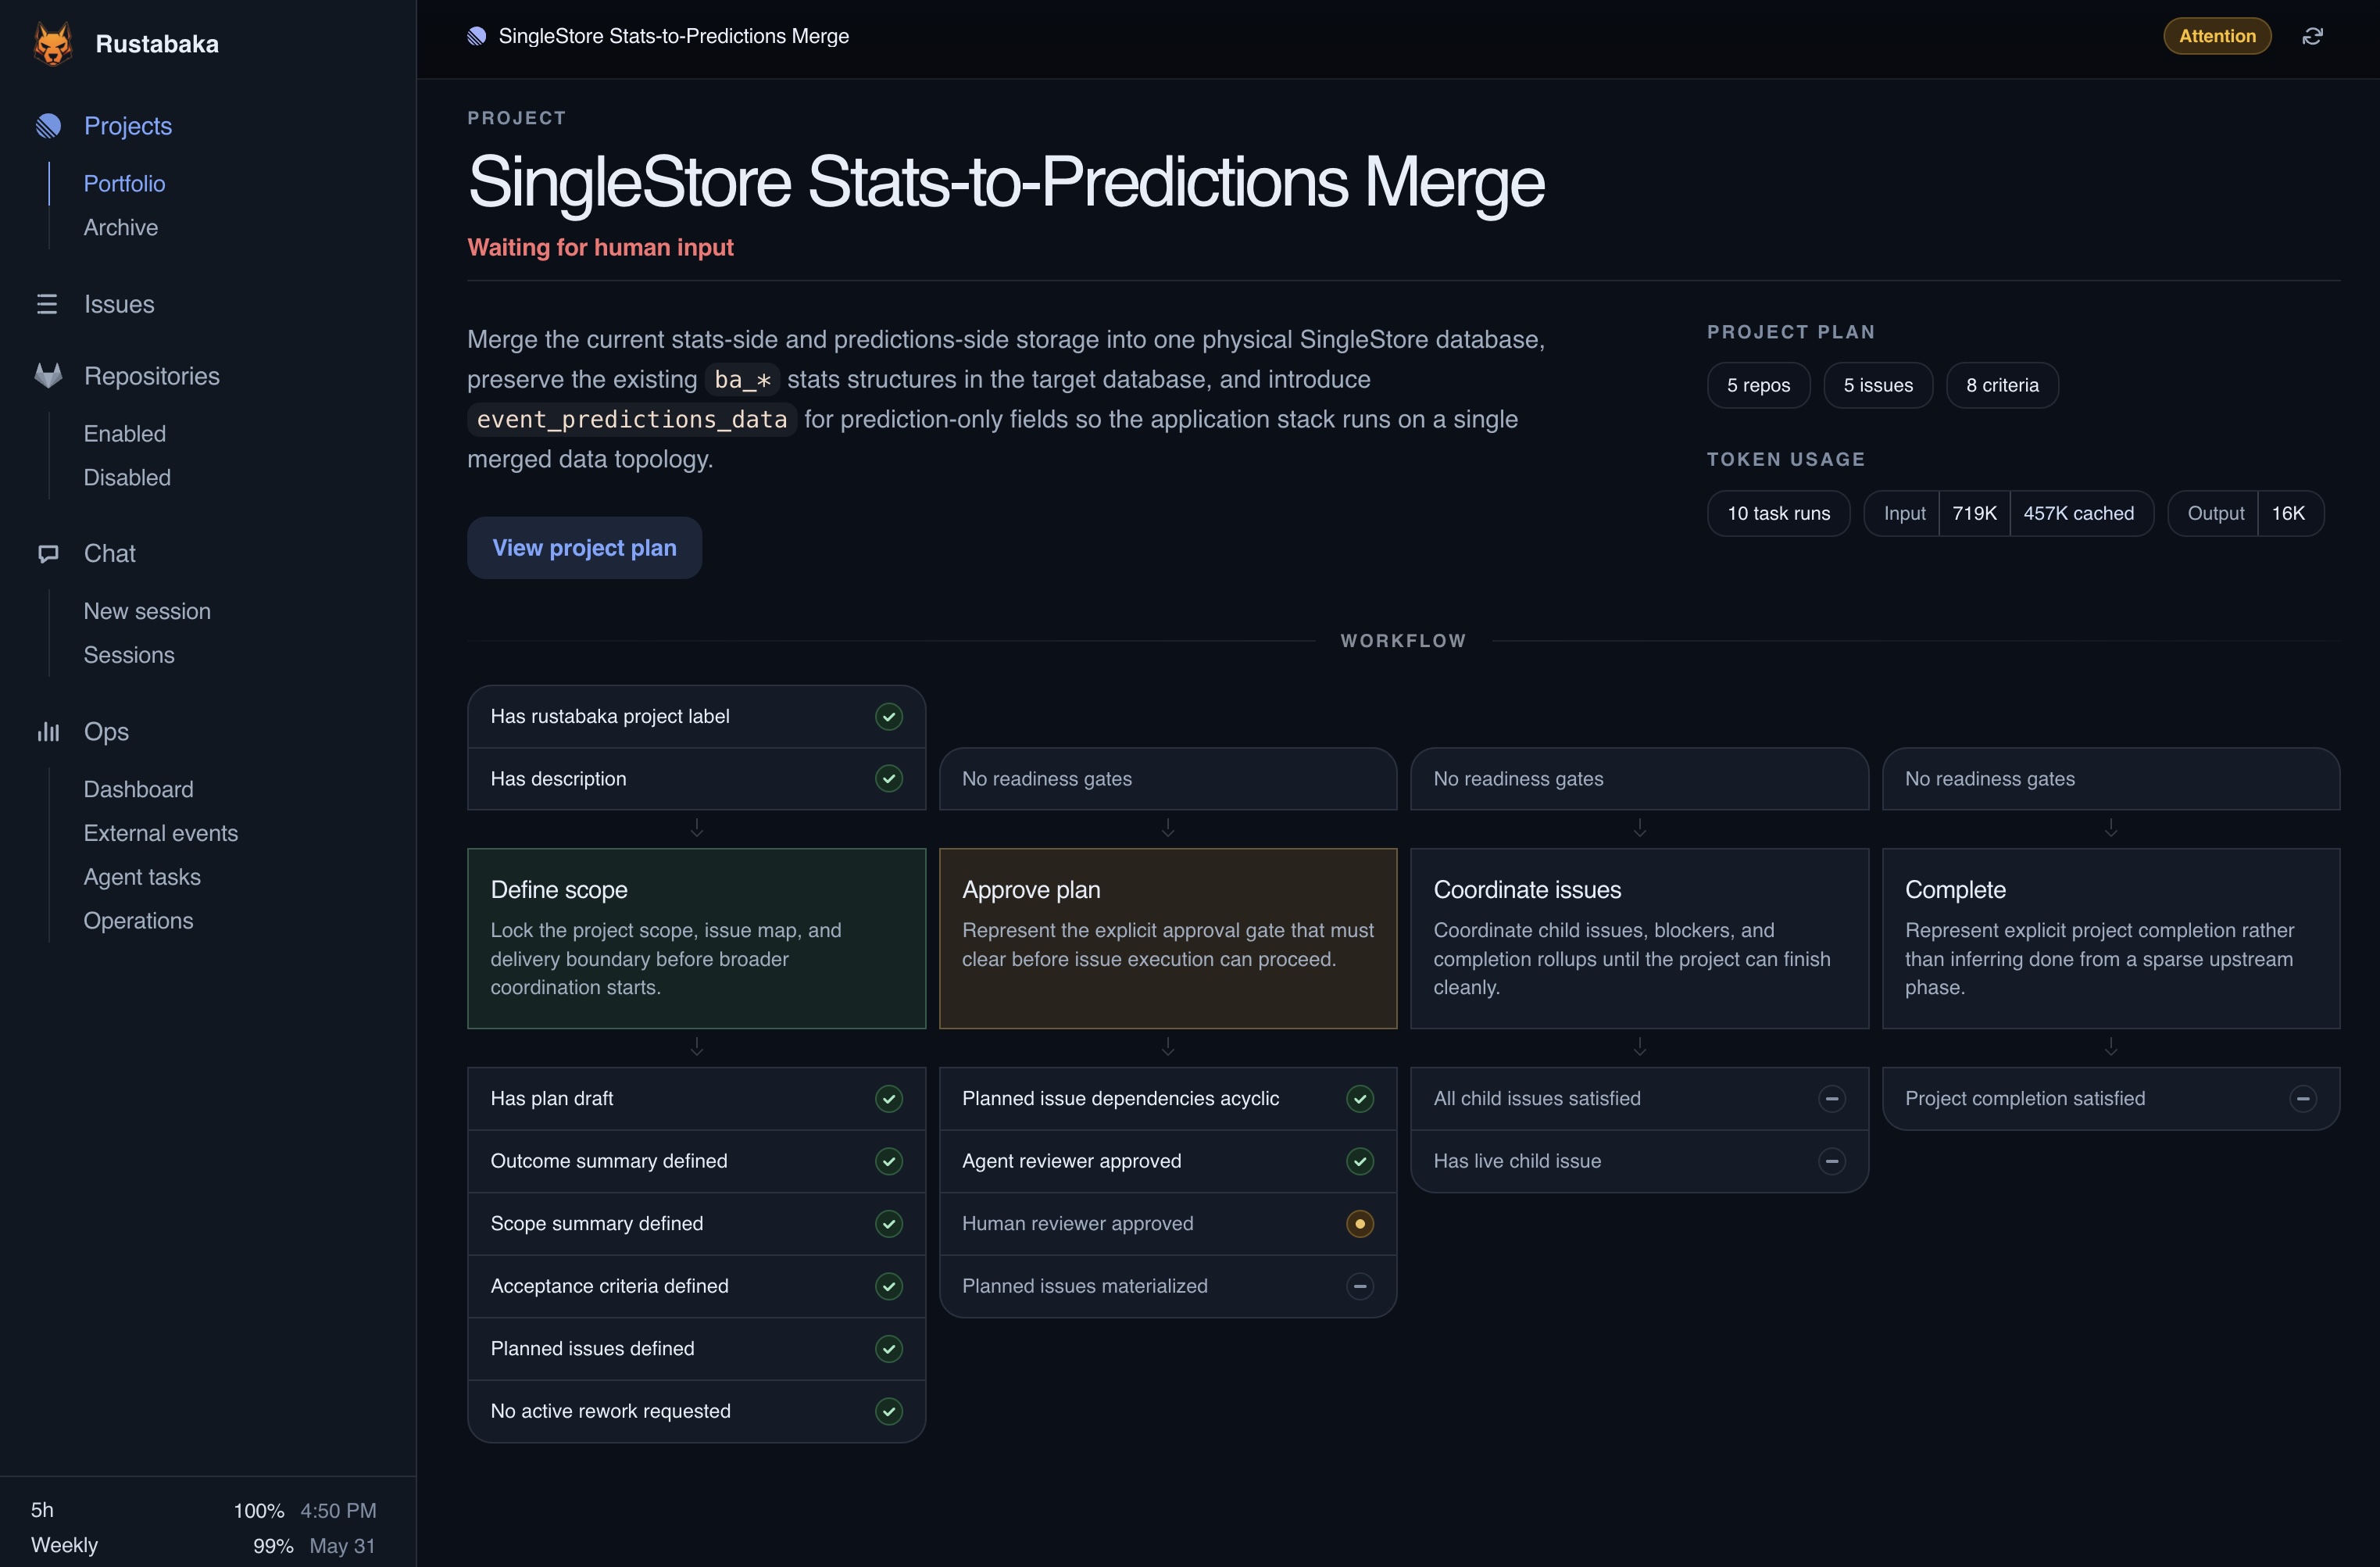Click dash status for All child issues satisfied
Image resolution: width=2380 pixels, height=1567 pixels.
pos(1832,1098)
